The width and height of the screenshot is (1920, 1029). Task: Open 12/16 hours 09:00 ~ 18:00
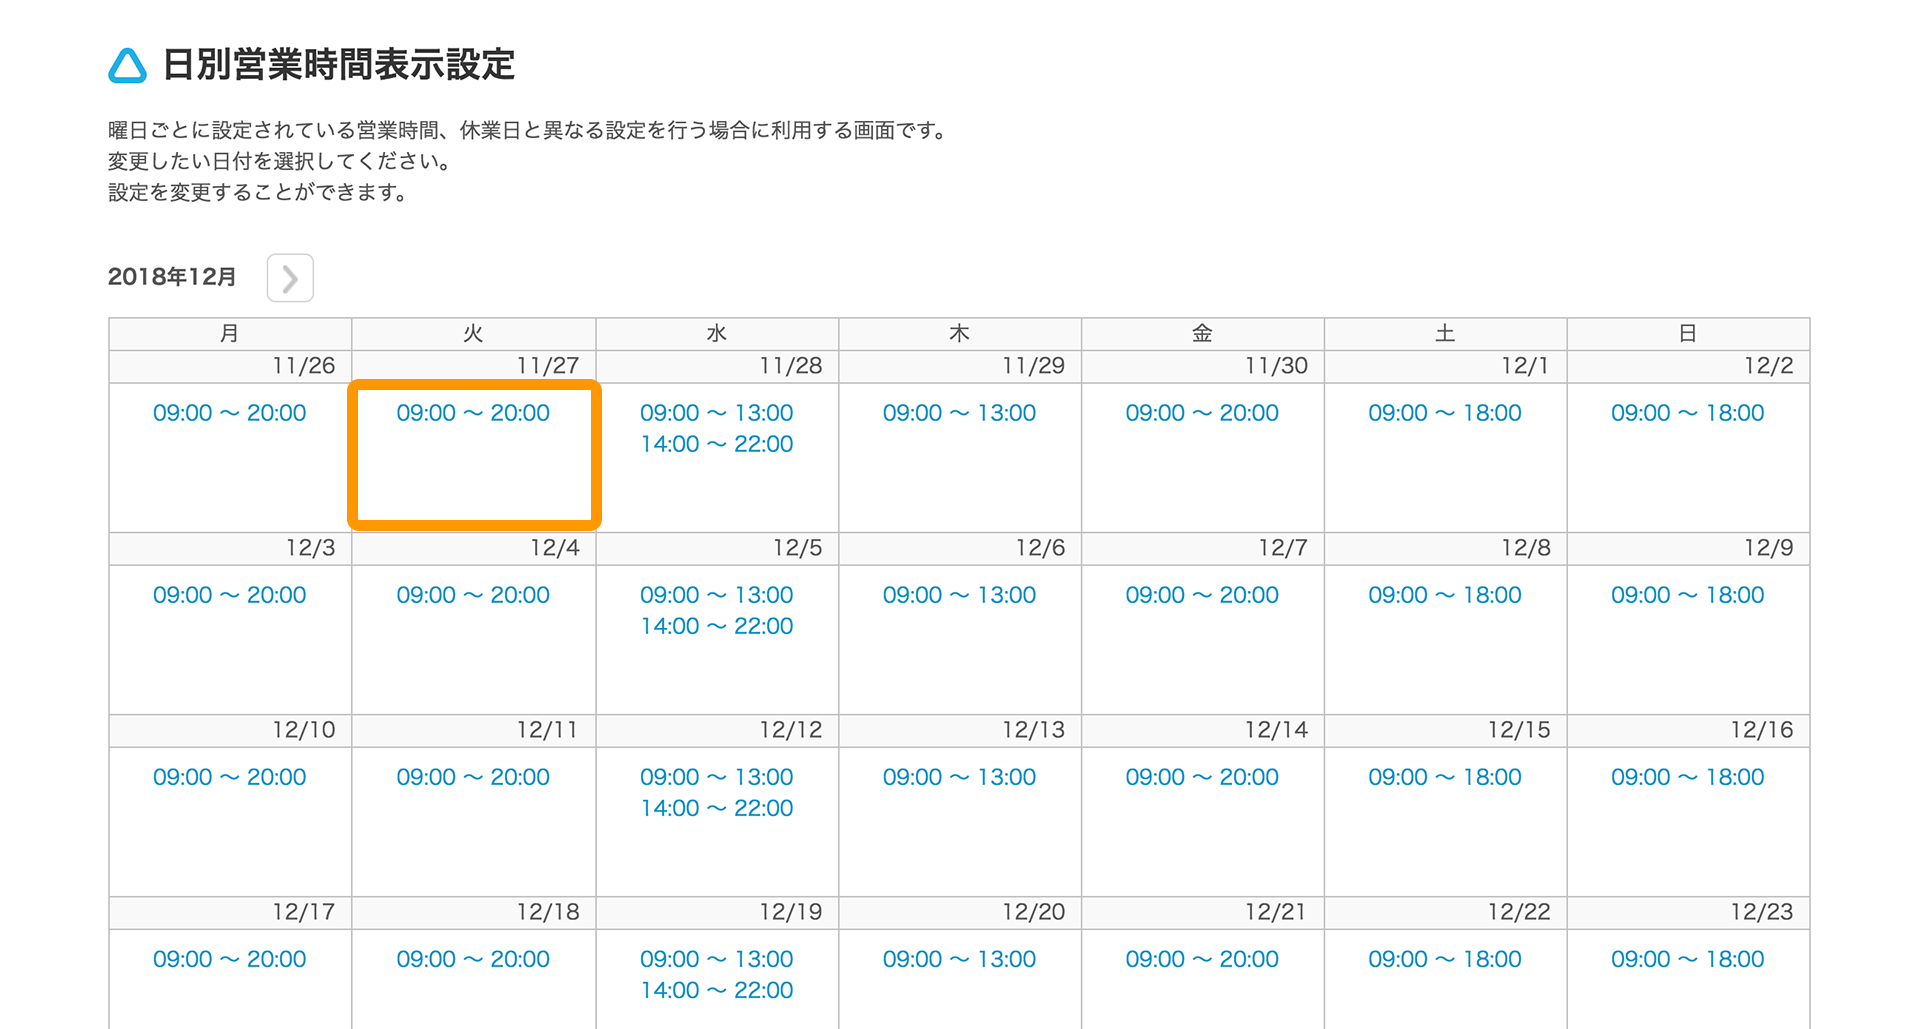point(1688,777)
